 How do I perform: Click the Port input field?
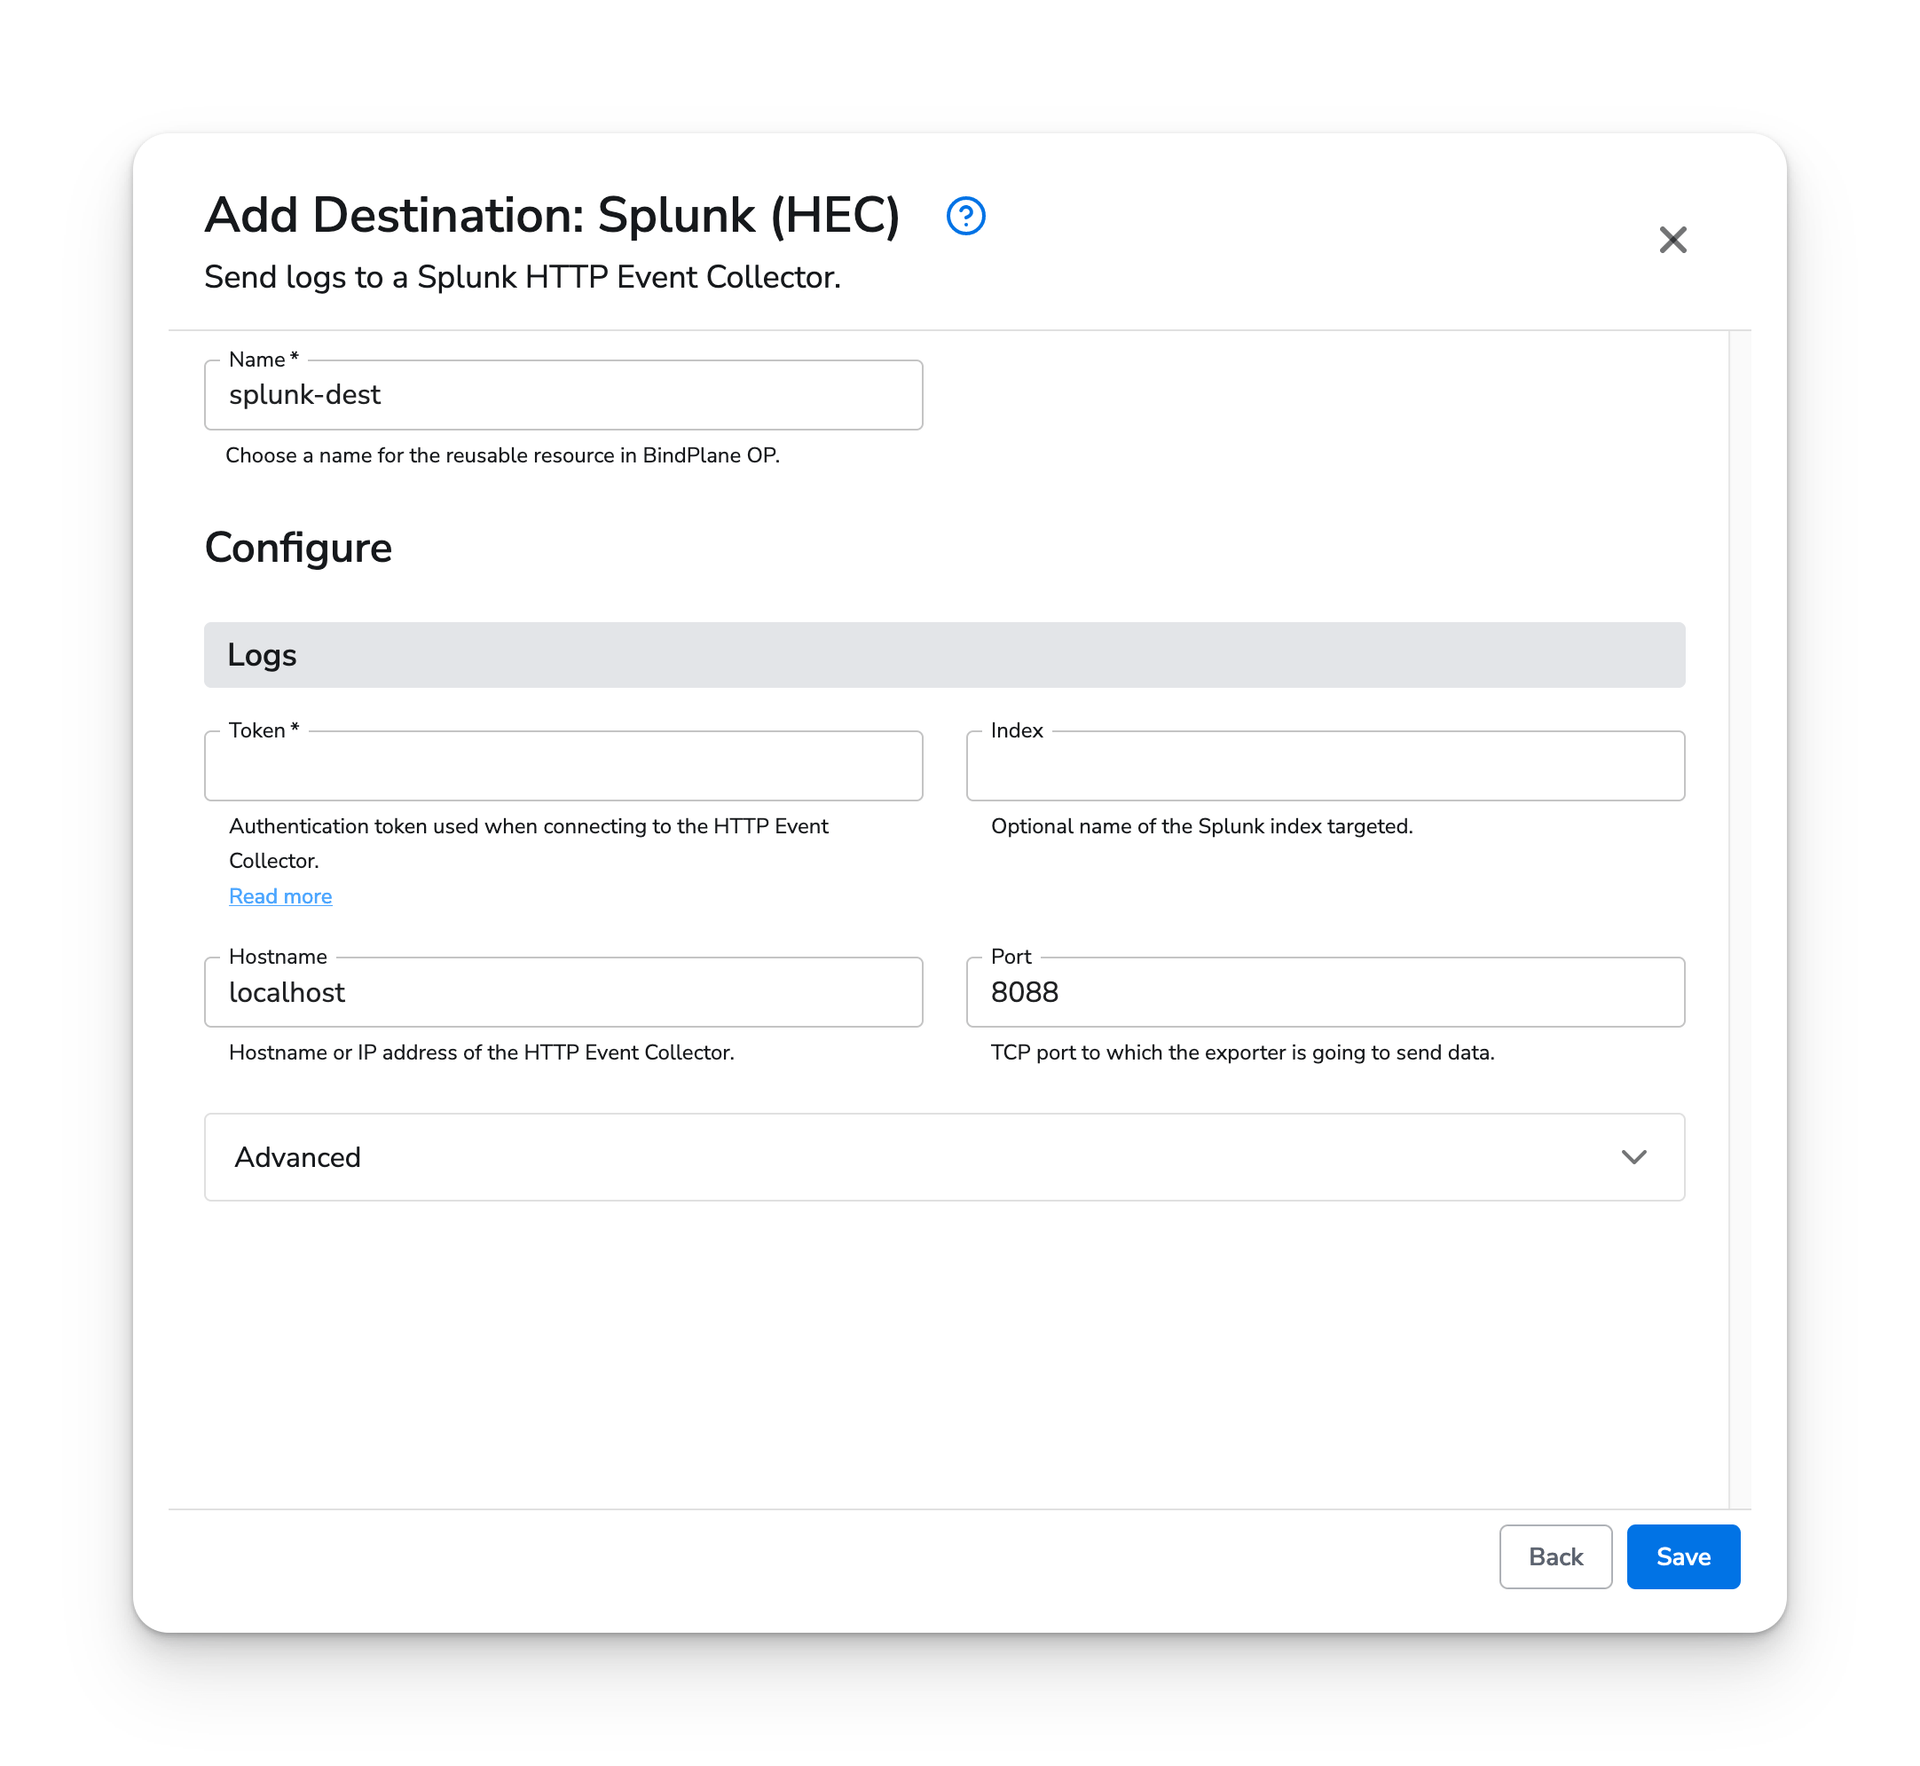pos(1326,992)
